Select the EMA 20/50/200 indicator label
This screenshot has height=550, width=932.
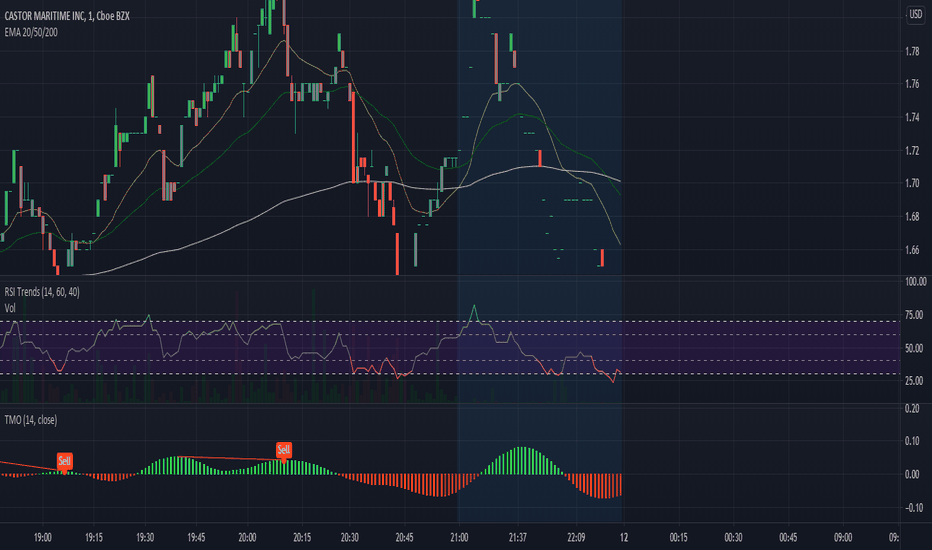(x=31, y=32)
